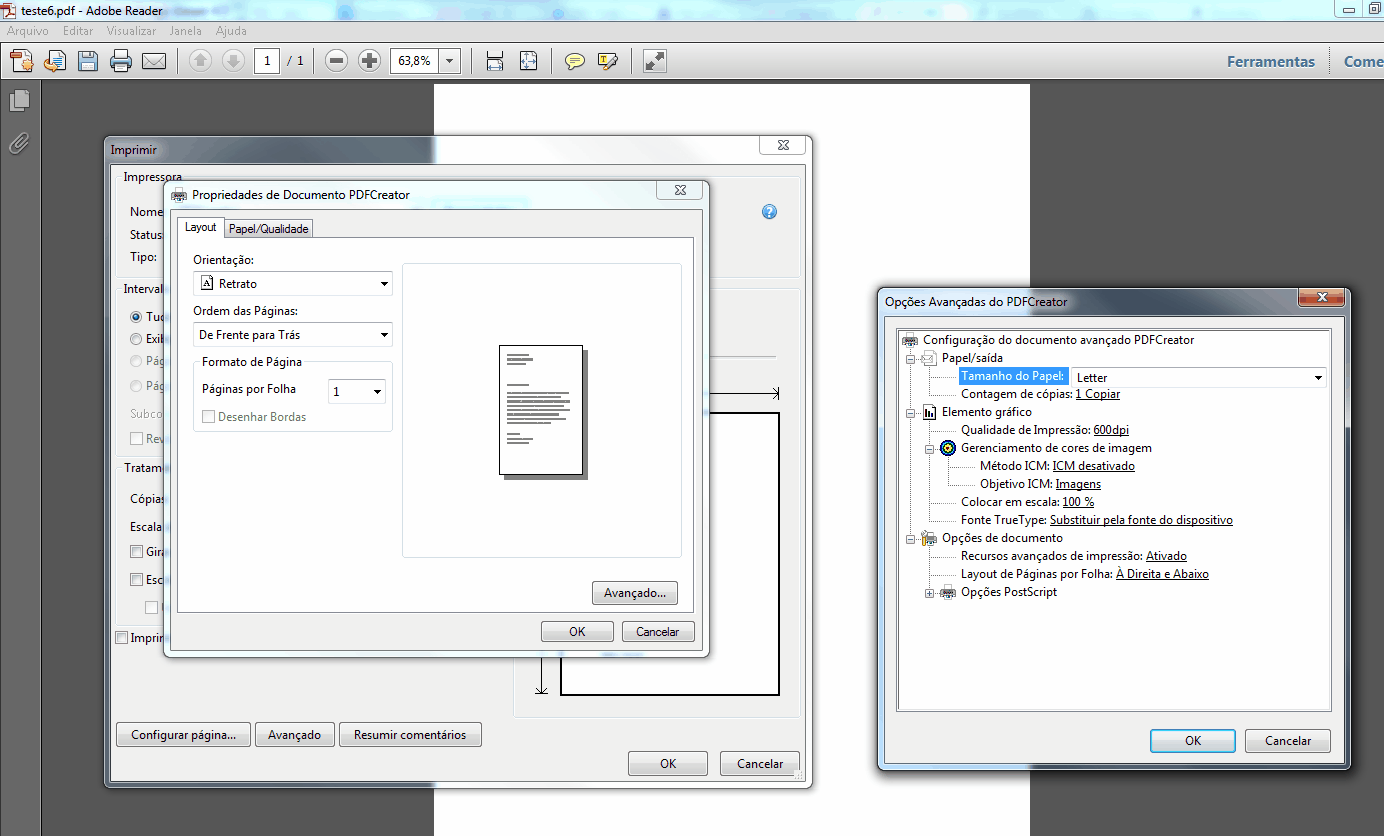Select the second radio button in Intervalo section
This screenshot has height=836, width=1384.
pyautogui.click(x=137, y=339)
